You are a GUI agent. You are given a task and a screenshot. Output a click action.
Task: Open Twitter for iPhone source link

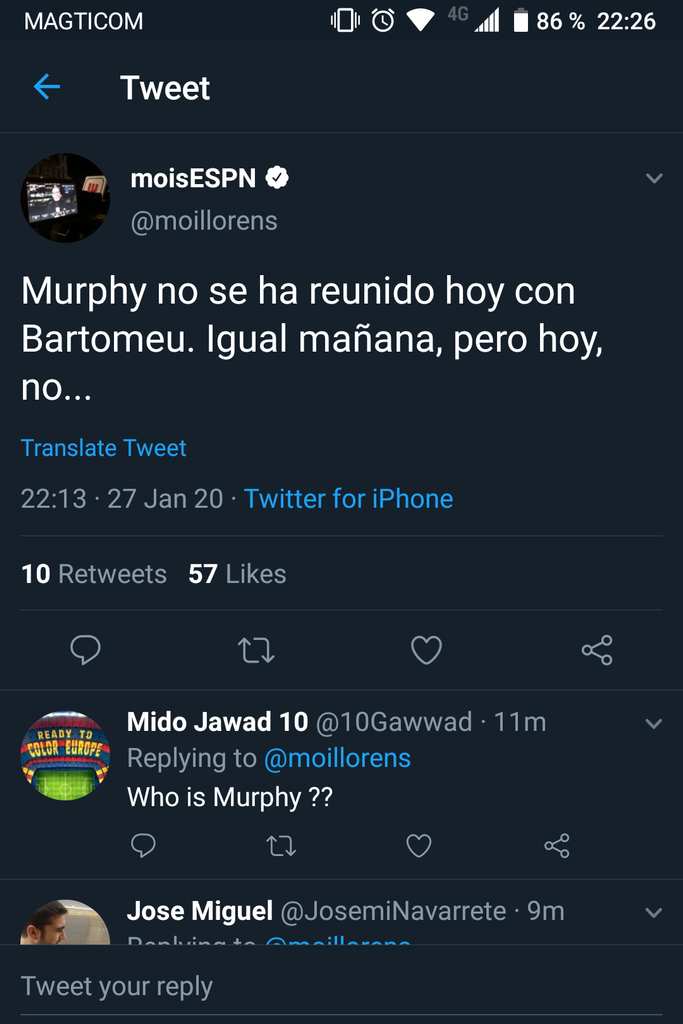click(348, 498)
